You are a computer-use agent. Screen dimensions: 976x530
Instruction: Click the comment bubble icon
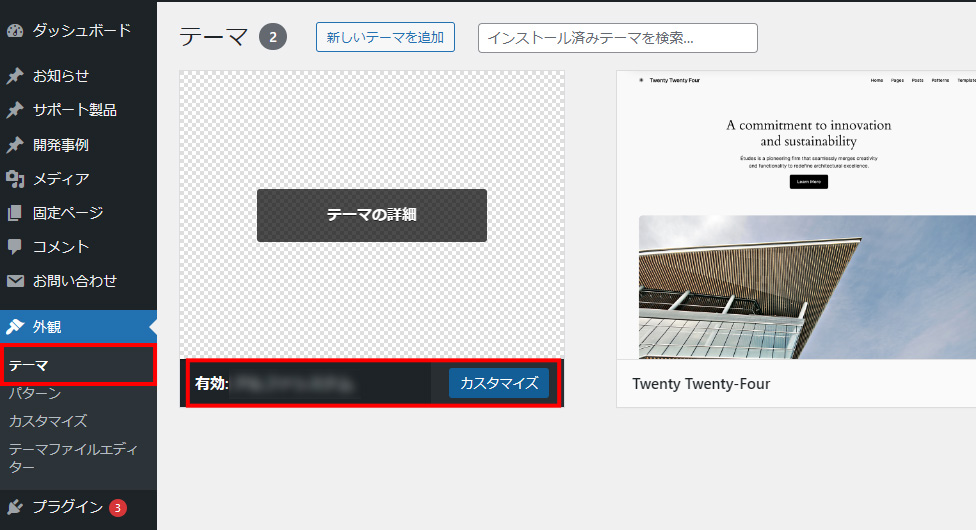[x=15, y=247]
